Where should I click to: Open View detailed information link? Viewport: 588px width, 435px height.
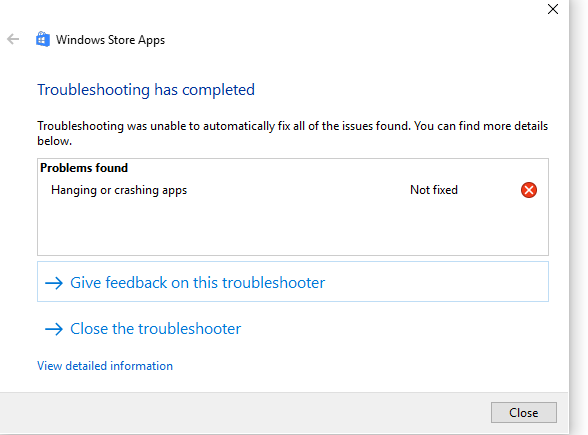[105, 366]
